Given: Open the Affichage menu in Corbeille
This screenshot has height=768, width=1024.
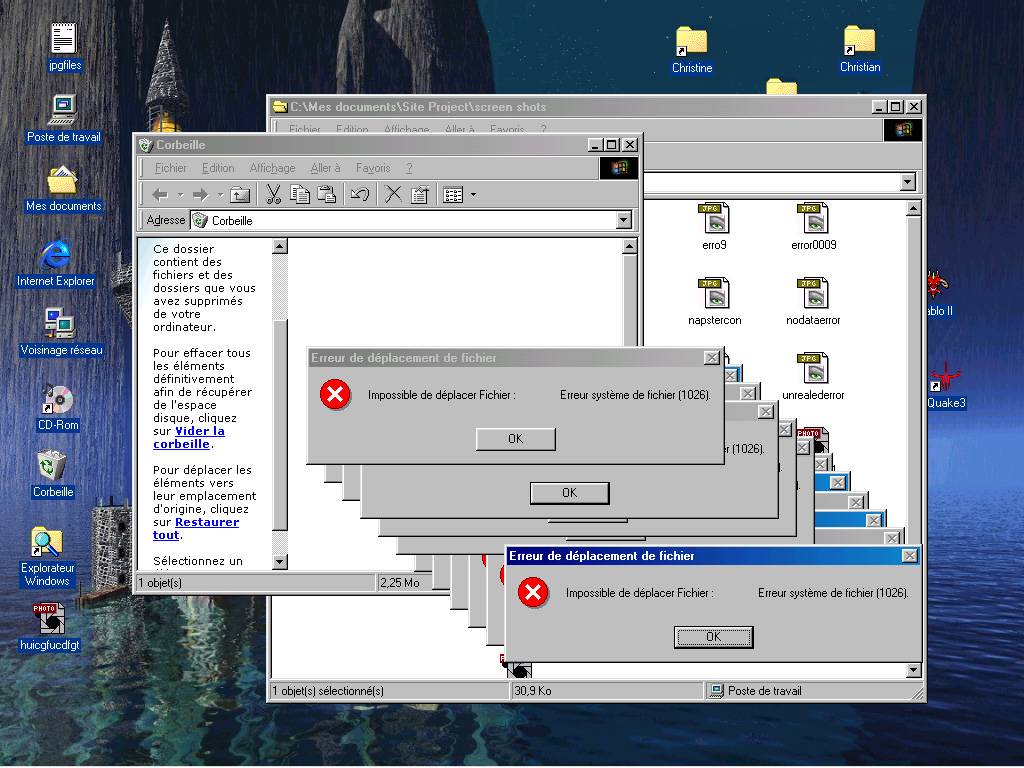Looking at the screenshot, I should [272, 168].
